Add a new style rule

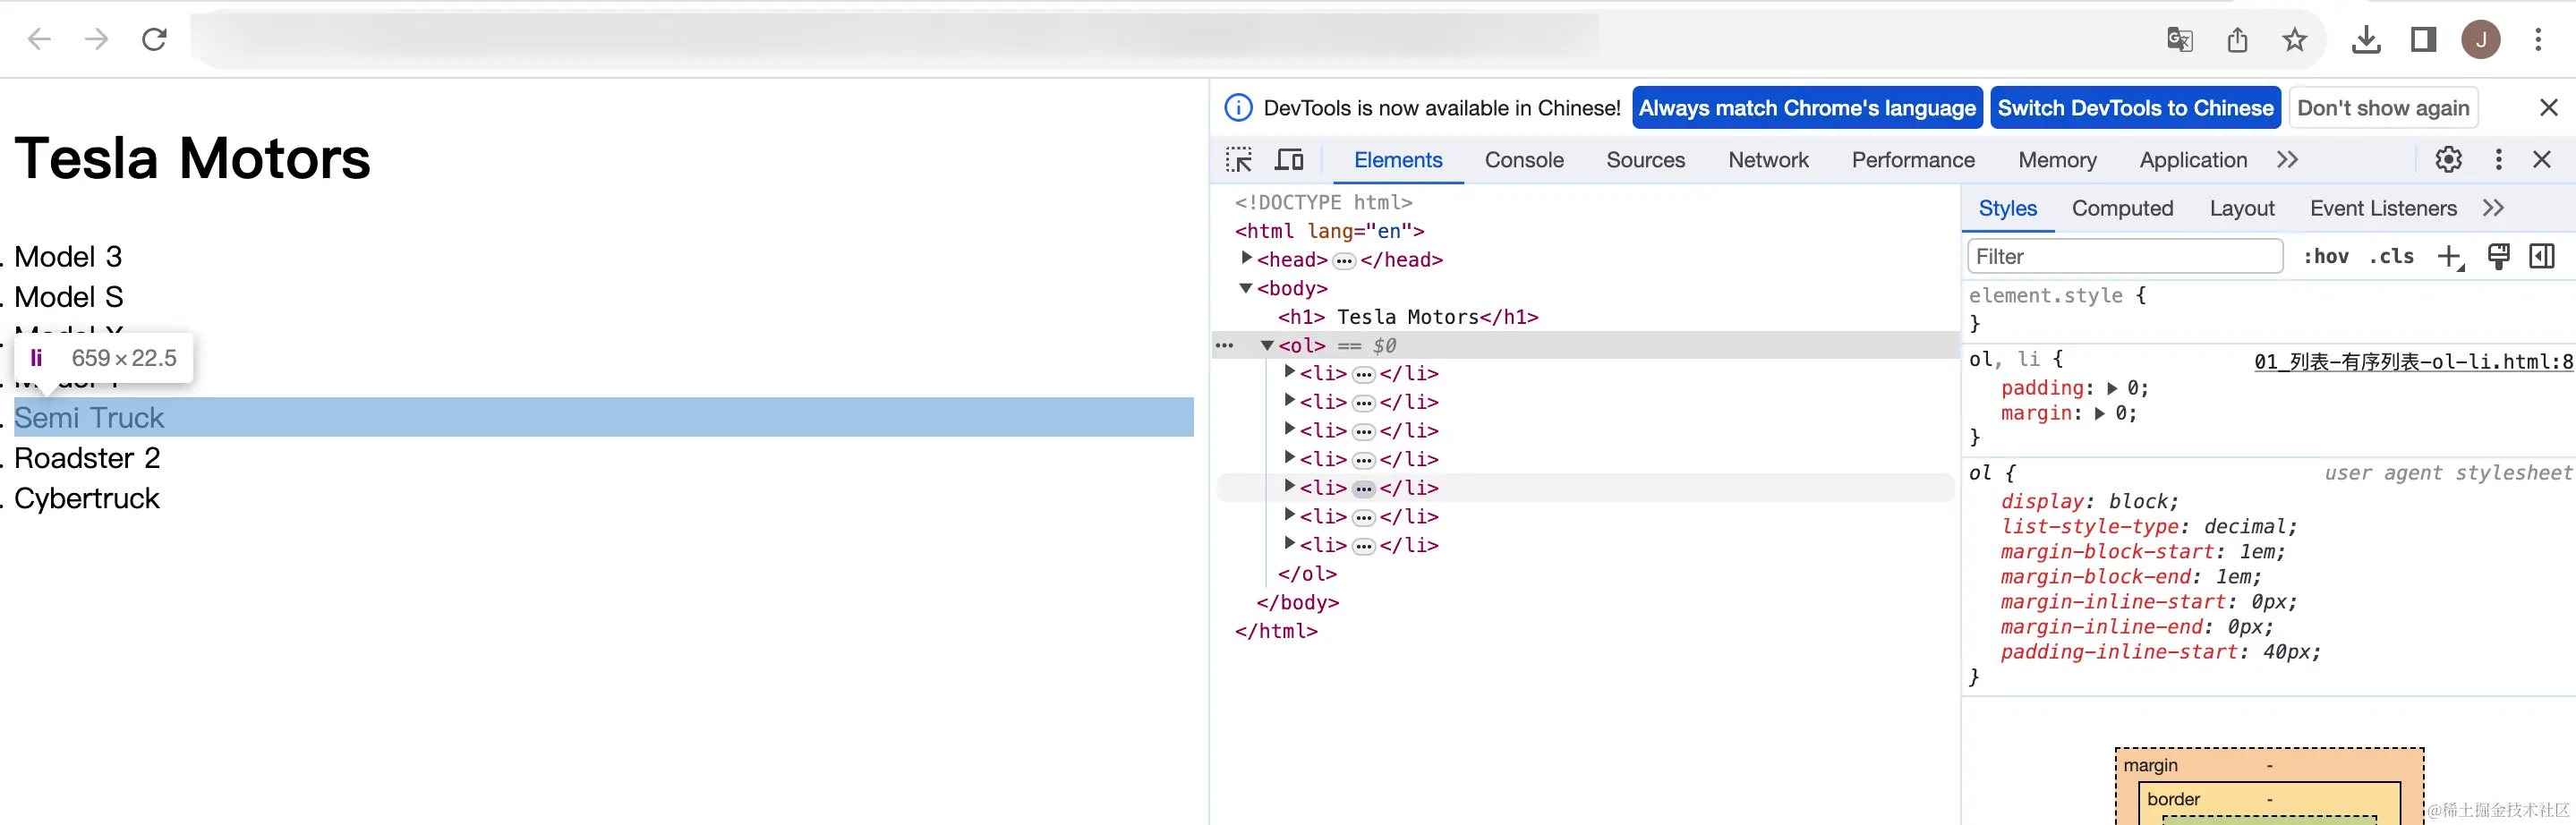[2450, 257]
